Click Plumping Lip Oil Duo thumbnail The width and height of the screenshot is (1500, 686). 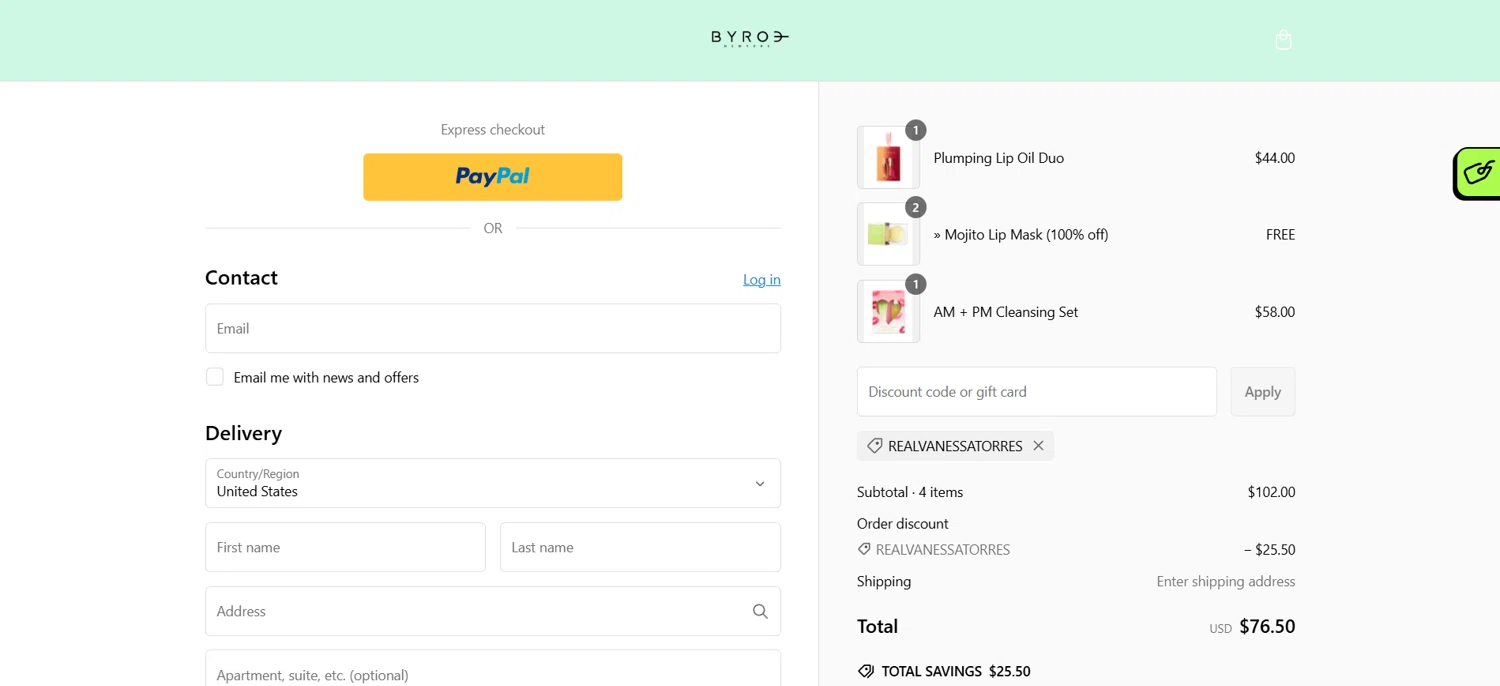[x=888, y=158]
